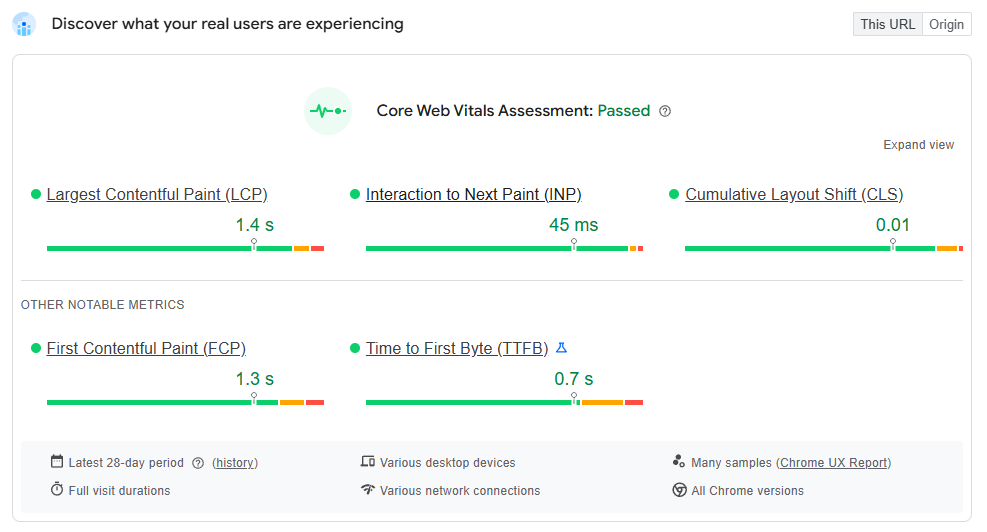The image size is (987, 532).
Task: Switch to Origin view
Action: pos(946,24)
